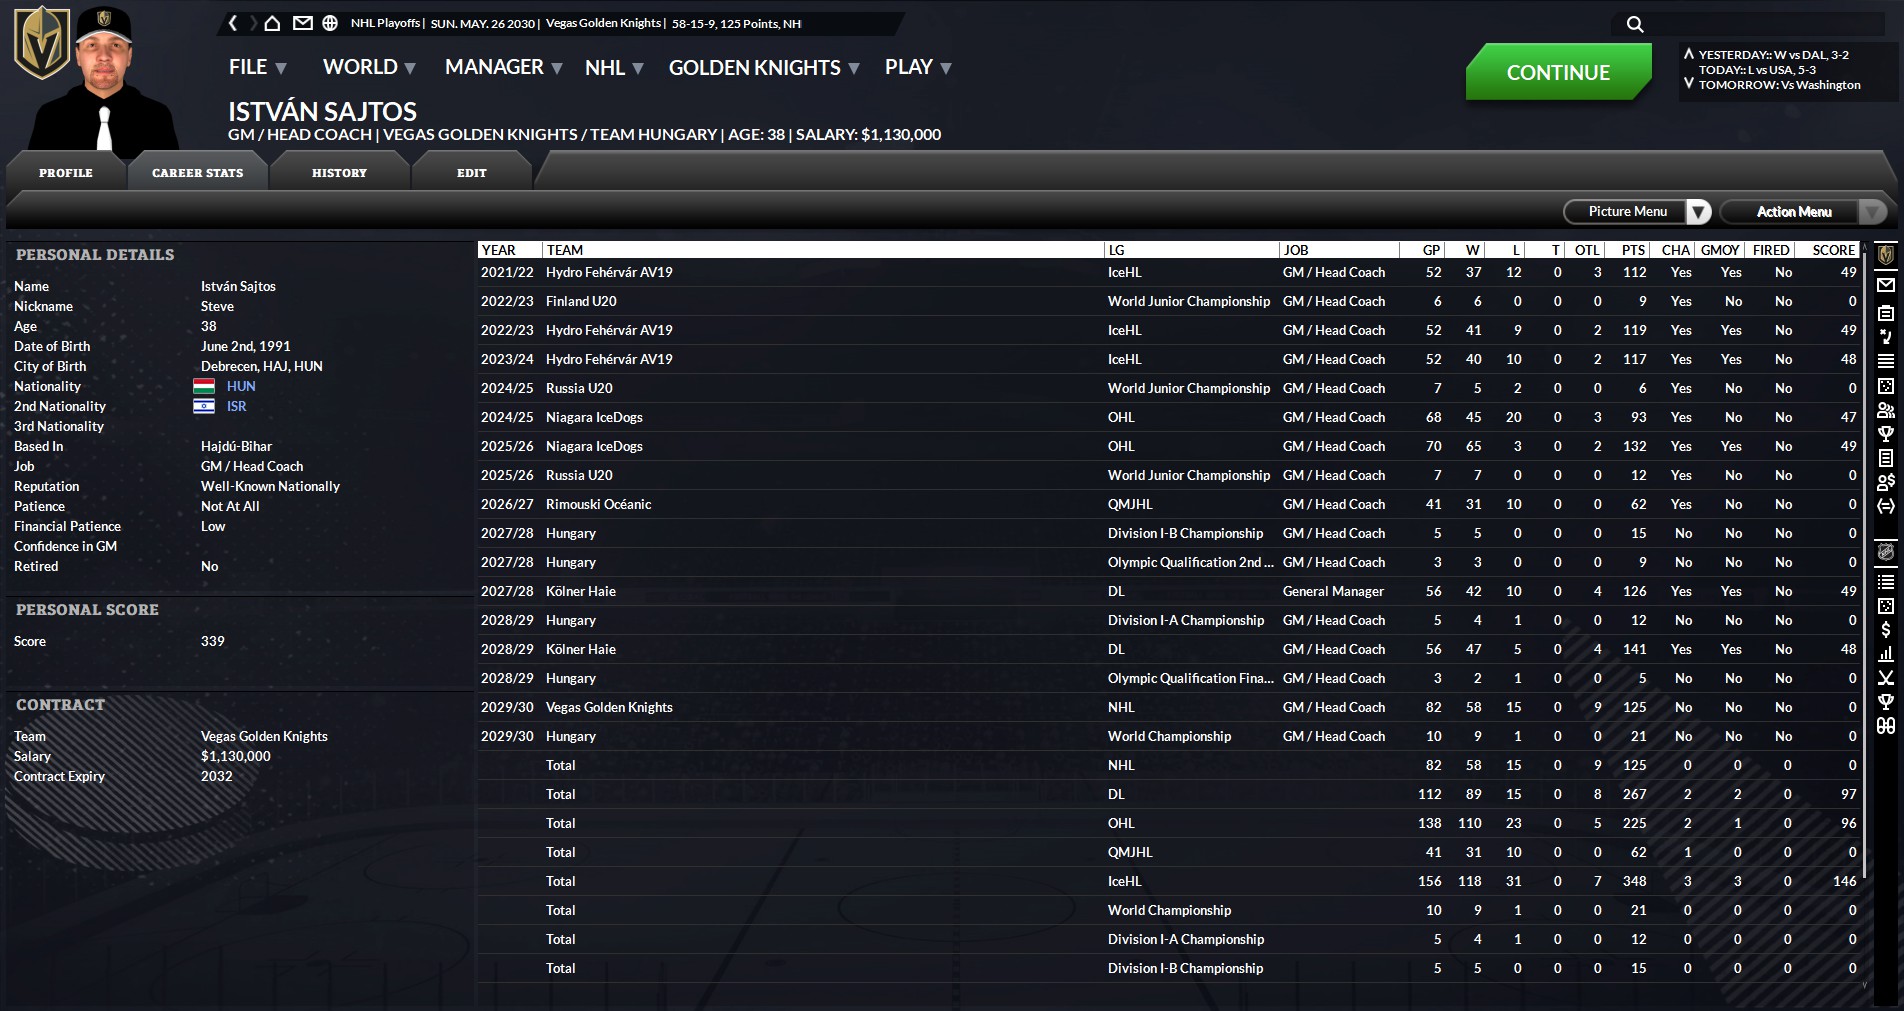The height and width of the screenshot is (1011, 1904).
Task: Open the History tab
Action: click(x=340, y=173)
